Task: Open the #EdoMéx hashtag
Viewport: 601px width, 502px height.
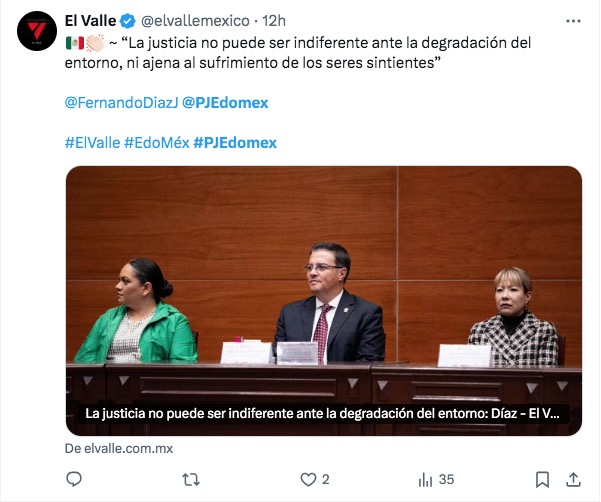Action: pos(156,143)
